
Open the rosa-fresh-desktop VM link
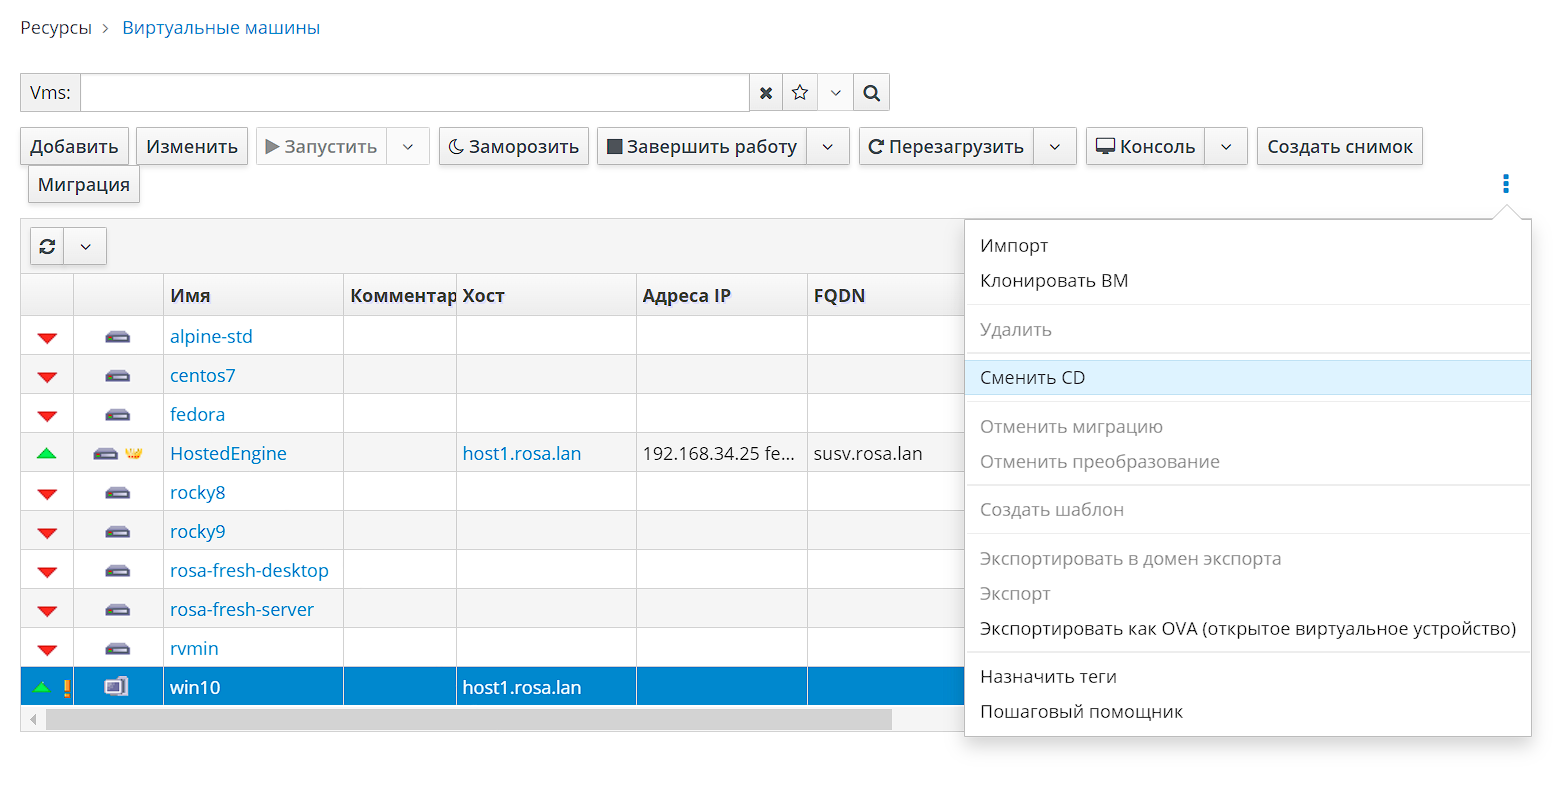tap(249, 571)
